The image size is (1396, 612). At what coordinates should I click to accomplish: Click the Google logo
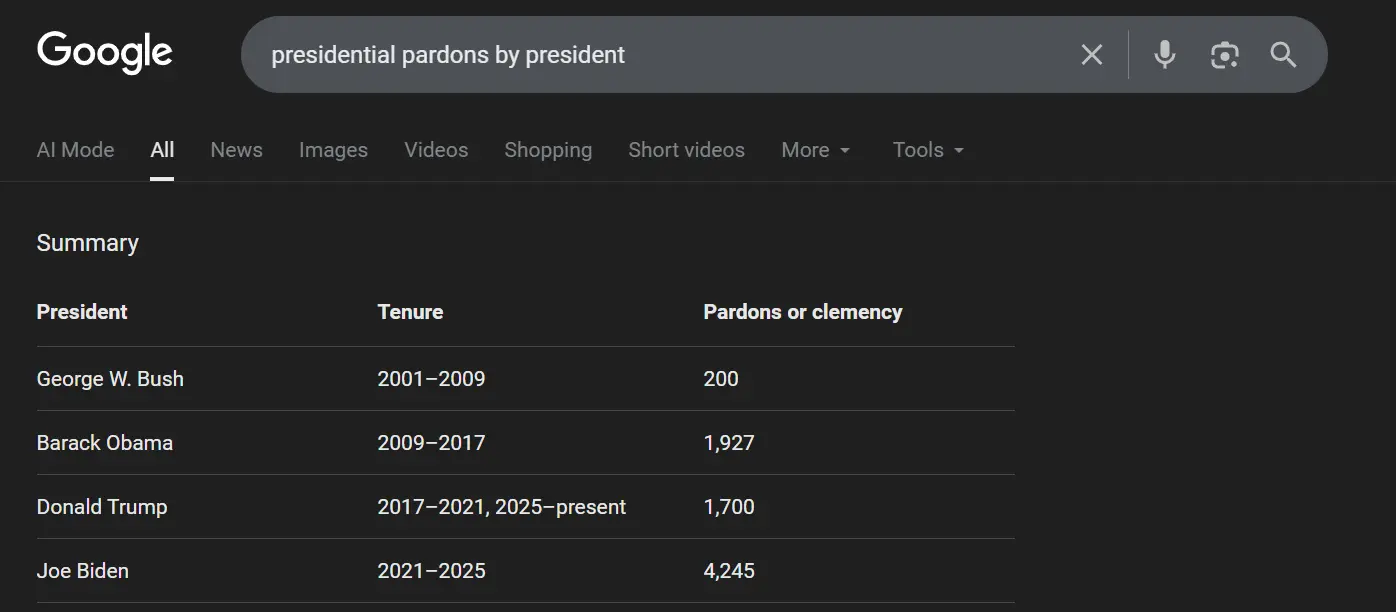coord(105,53)
